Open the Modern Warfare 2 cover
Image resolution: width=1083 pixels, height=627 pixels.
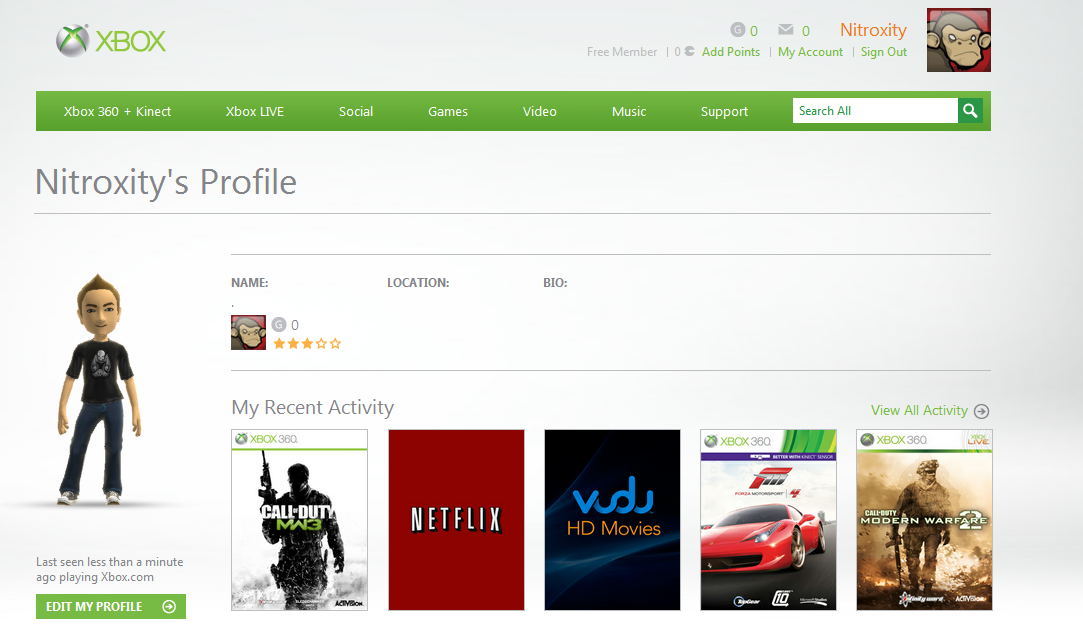point(924,520)
